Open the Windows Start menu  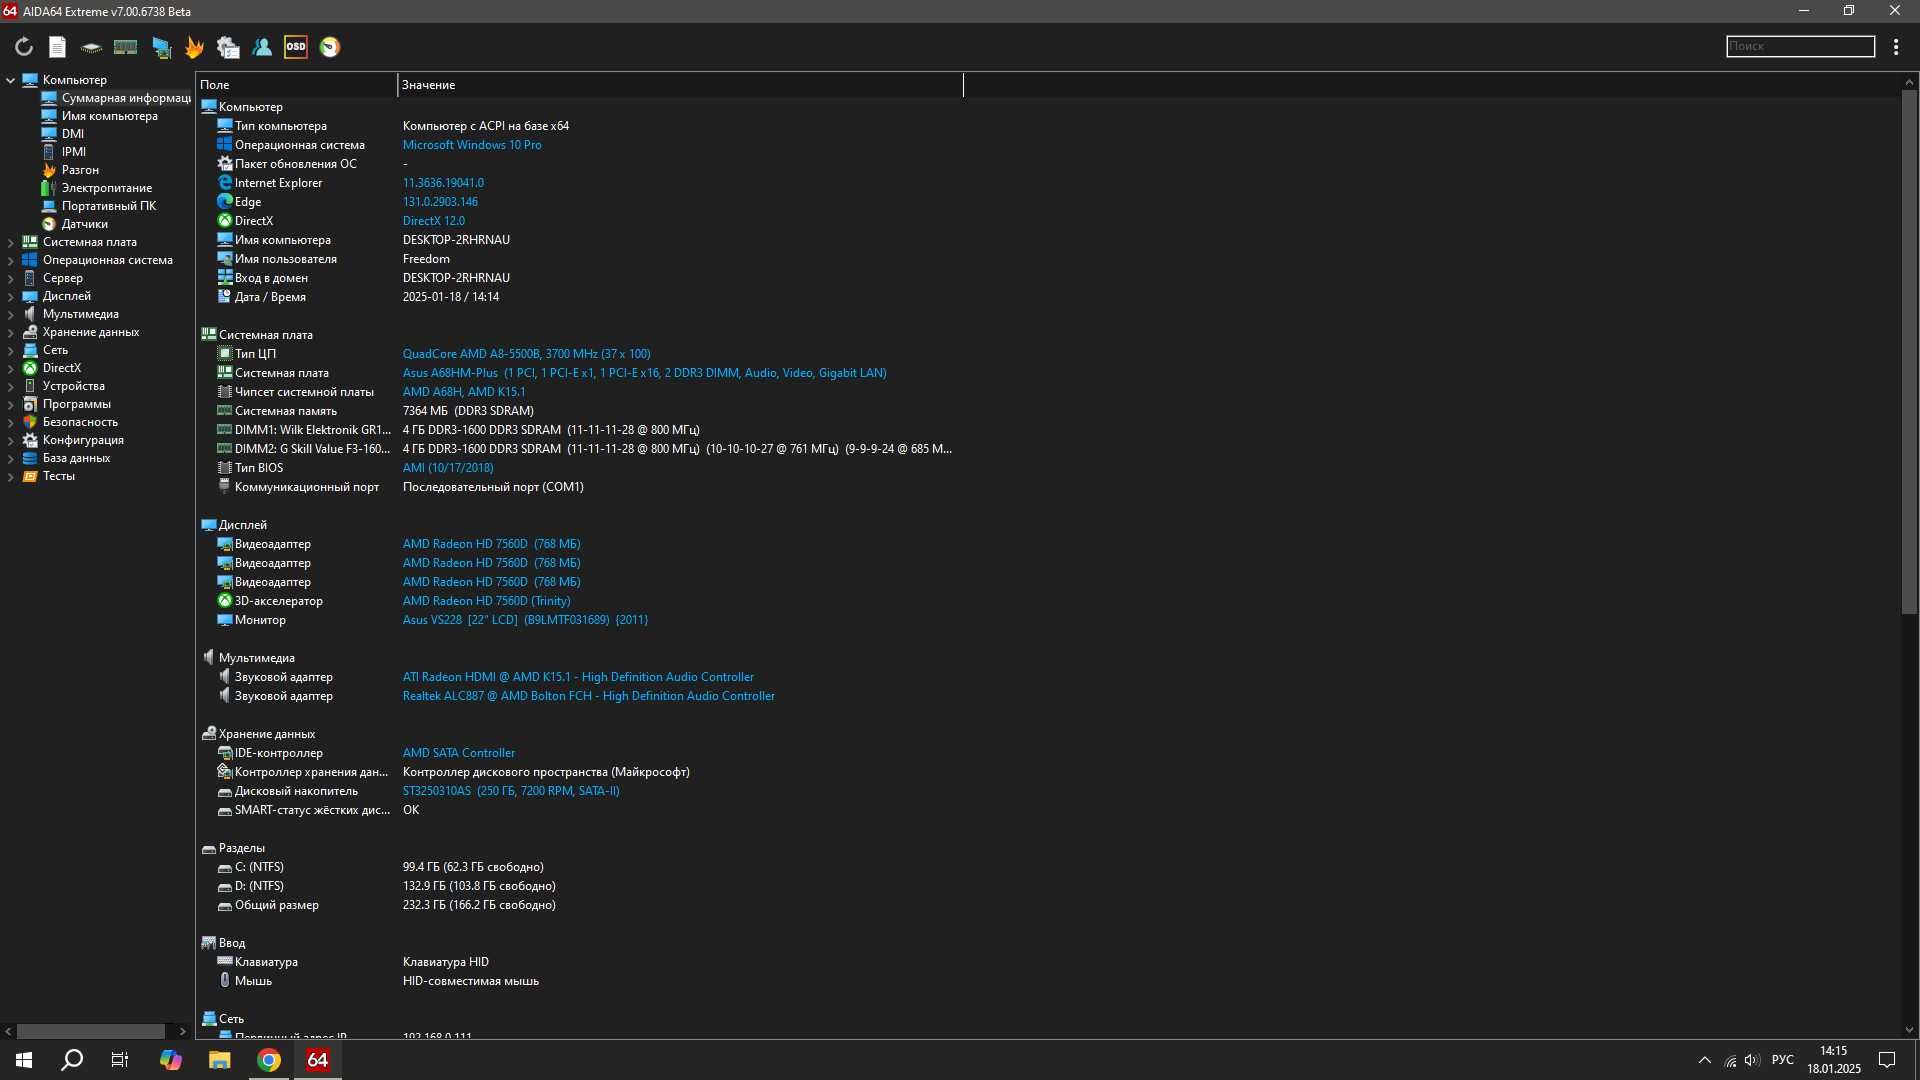[x=24, y=1060]
